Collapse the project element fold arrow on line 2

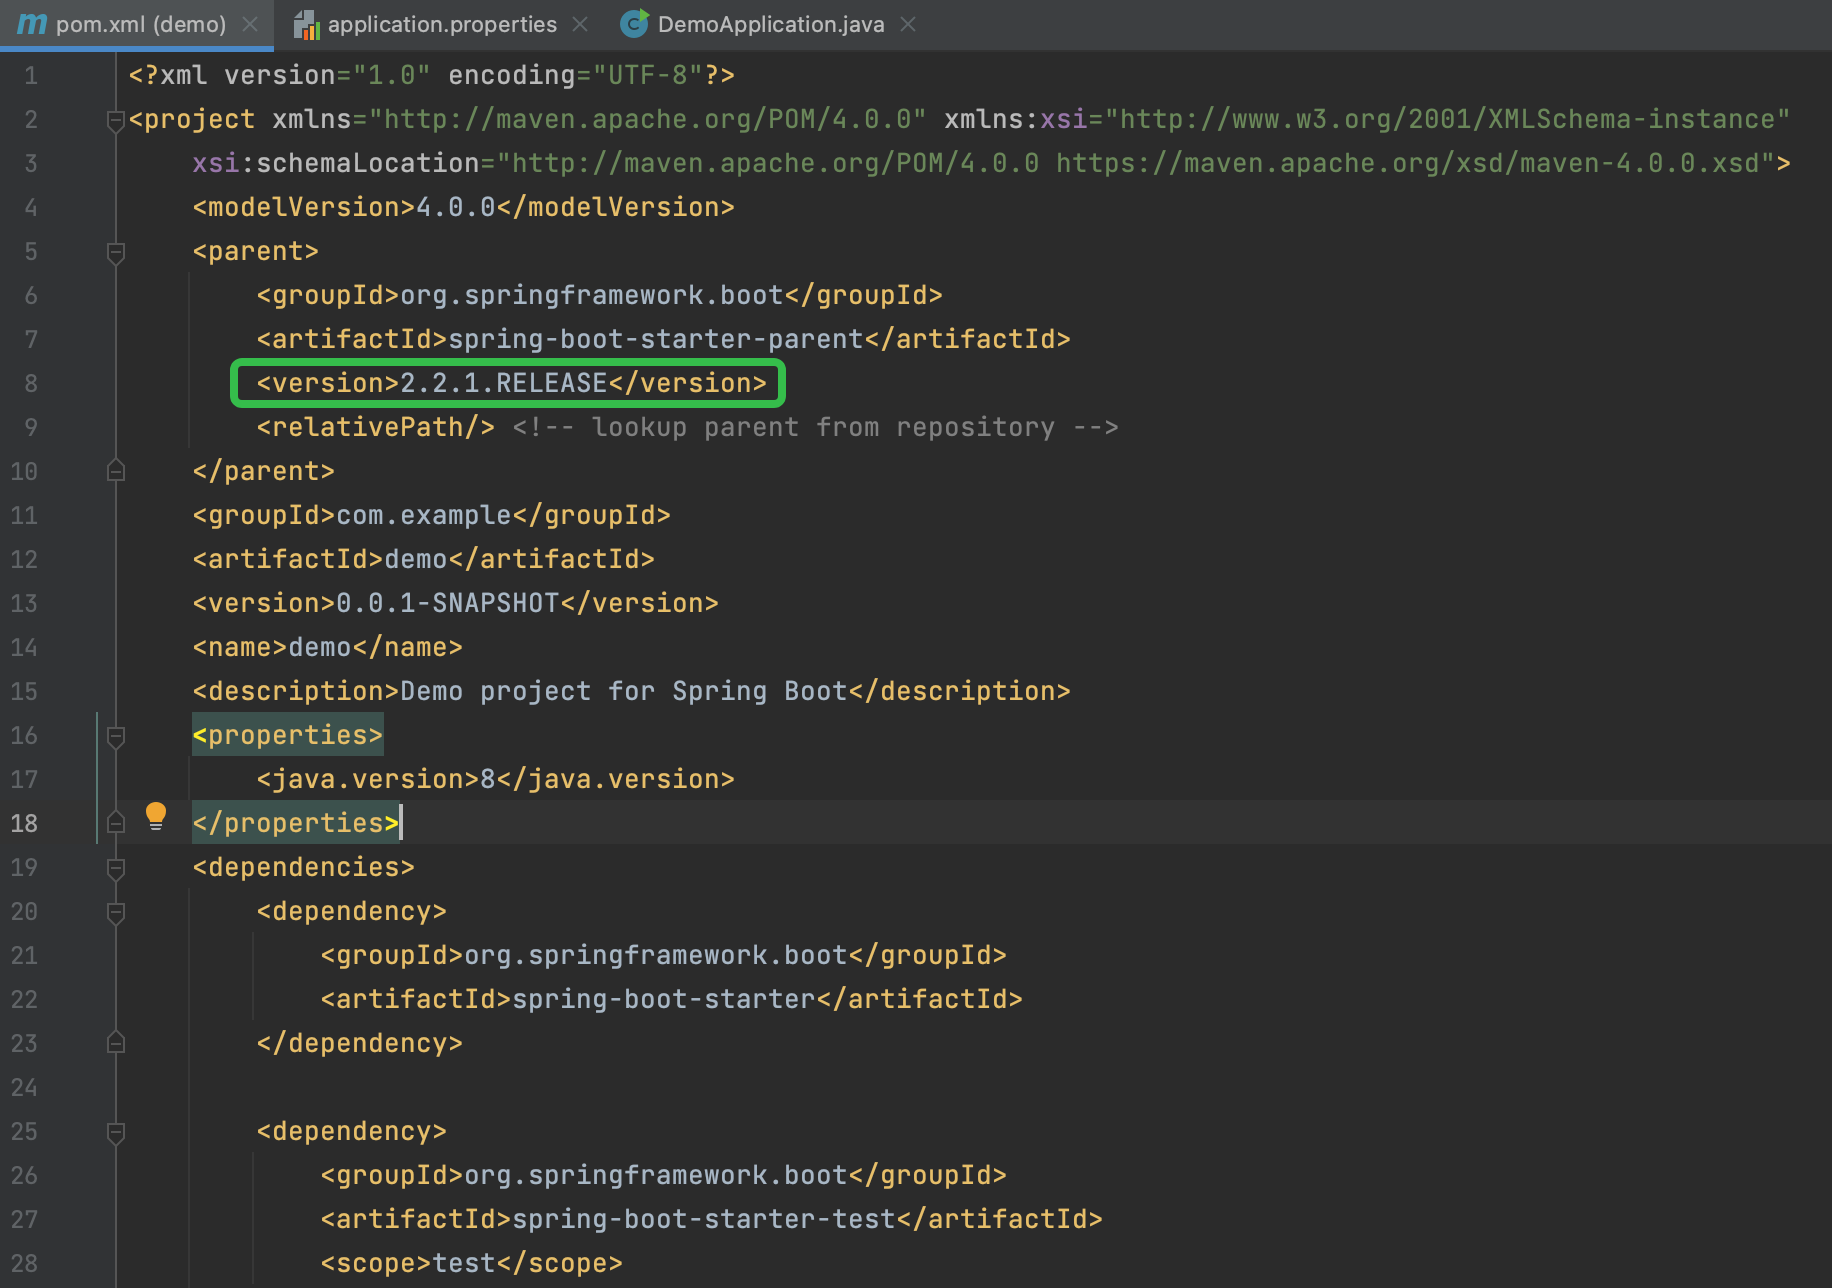[115, 119]
